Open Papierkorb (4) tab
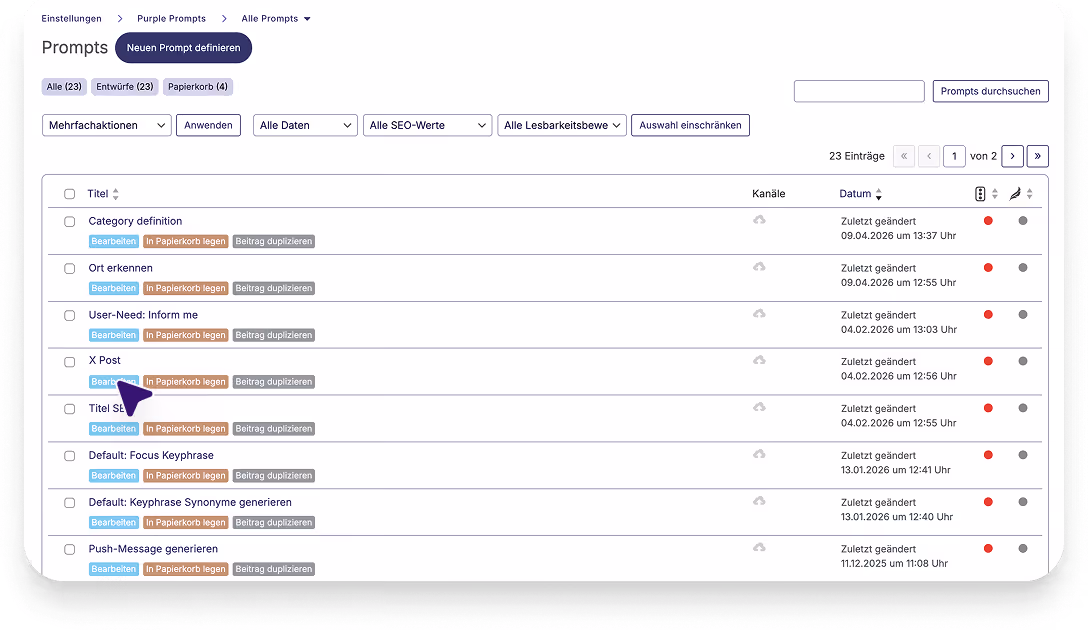 [x=198, y=87]
